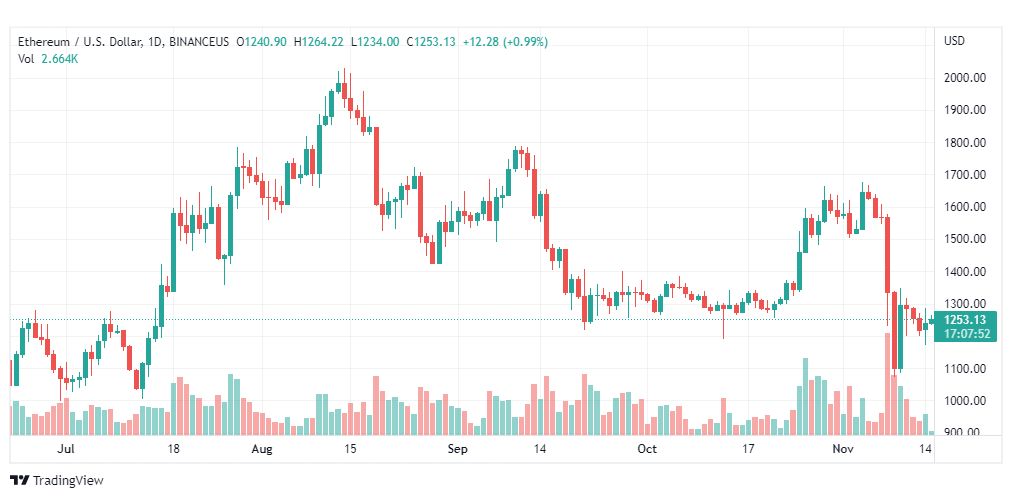Click the +12.28 (+0.99%) change value

pos(505,42)
